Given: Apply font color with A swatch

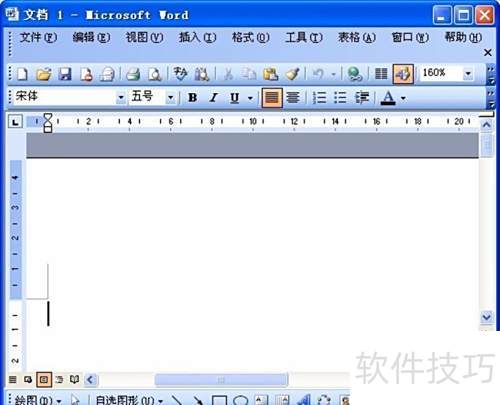Looking at the screenshot, I should [388, 98].
